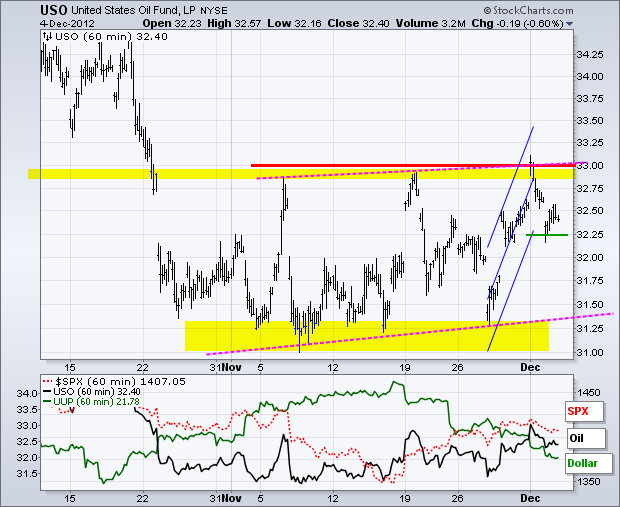The image size is (620, 507).
Task: Click the 34.0 label on indicator left axis
Action: tap(27, 393)
